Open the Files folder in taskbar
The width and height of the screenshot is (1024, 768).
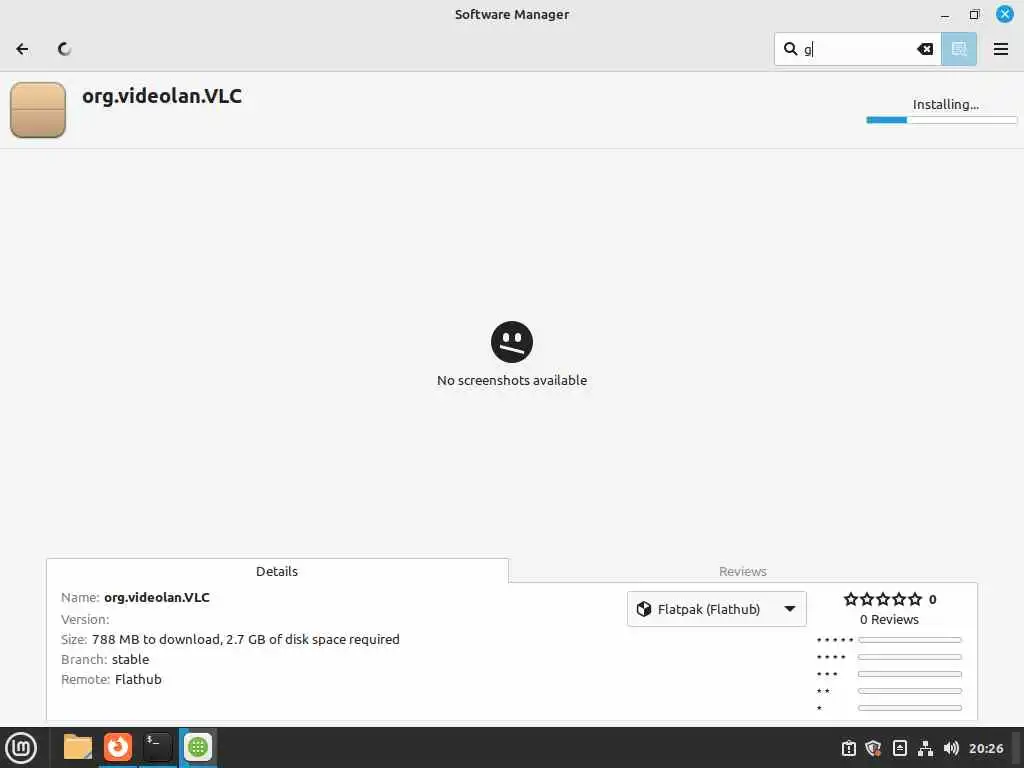[x=78, y=748]
